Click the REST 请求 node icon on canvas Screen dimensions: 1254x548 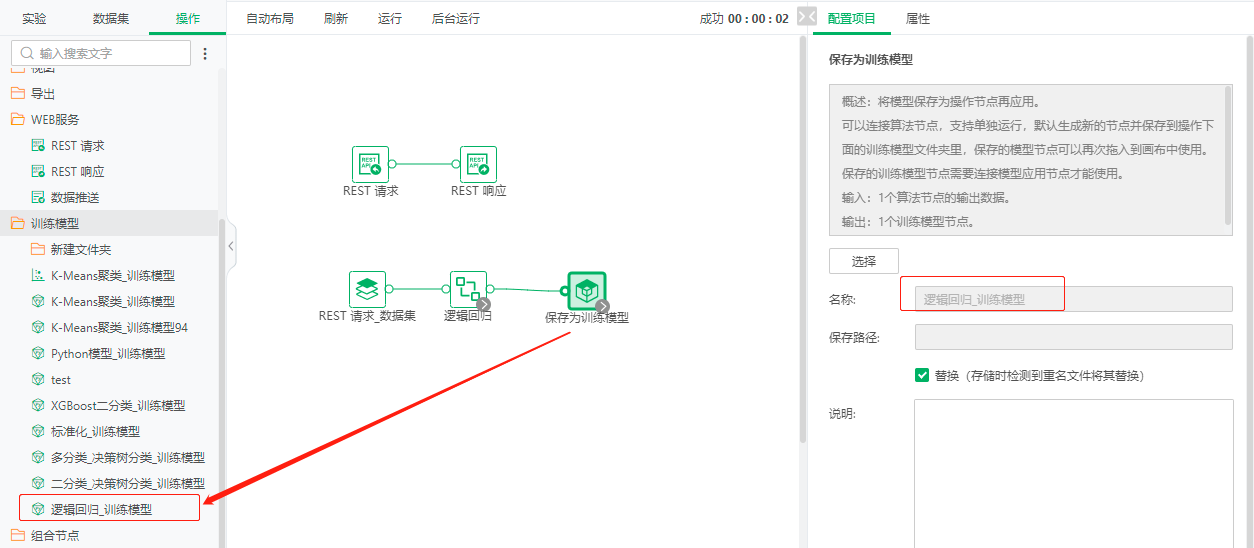pyautogui.click(x=370, y=164)
